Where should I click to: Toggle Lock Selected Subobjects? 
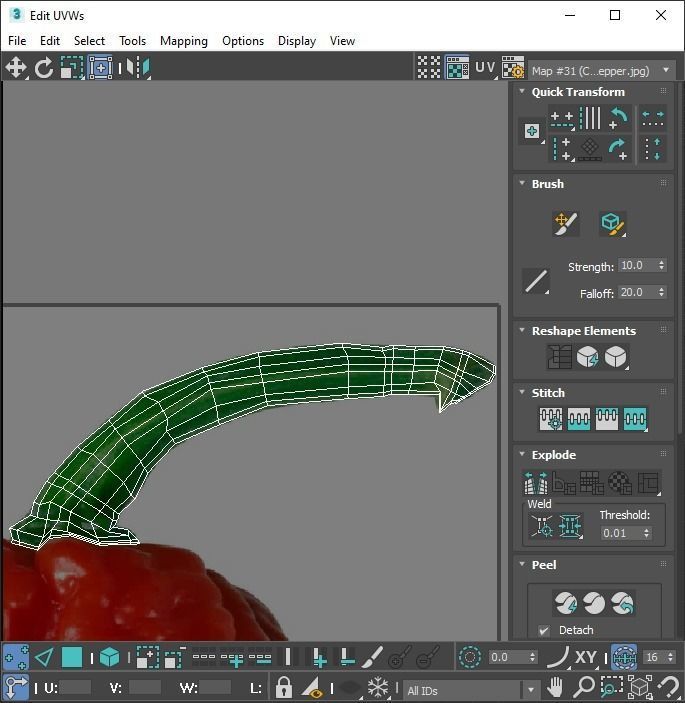[283, 687]
